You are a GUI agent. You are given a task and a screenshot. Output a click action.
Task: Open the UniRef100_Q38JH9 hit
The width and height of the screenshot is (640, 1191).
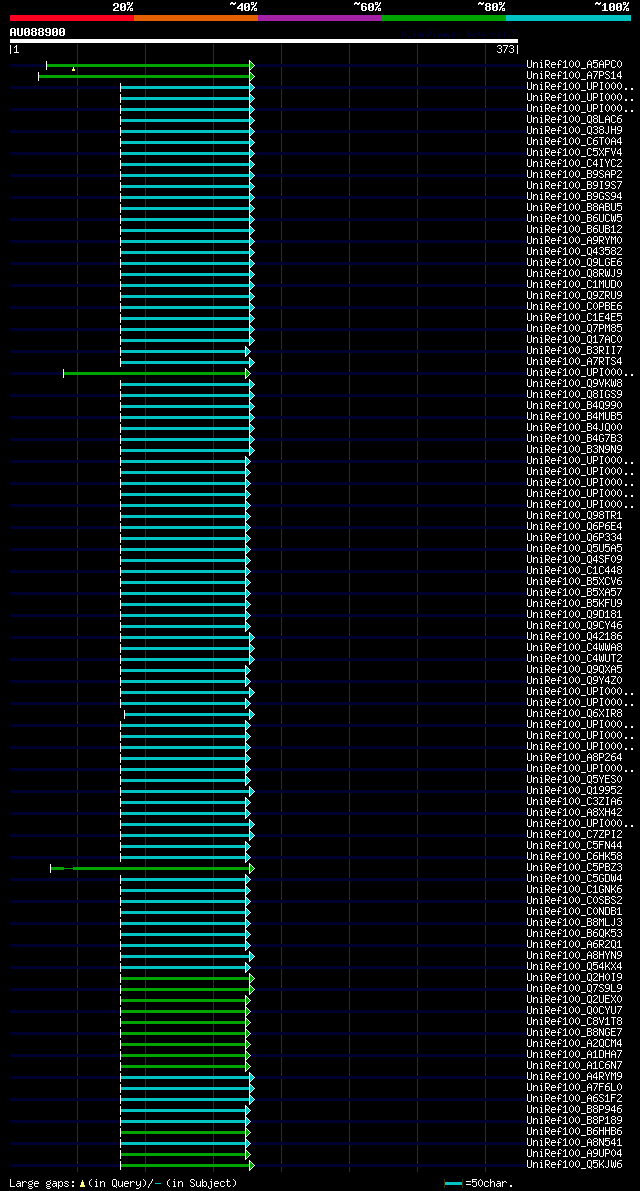coord(574,131)
